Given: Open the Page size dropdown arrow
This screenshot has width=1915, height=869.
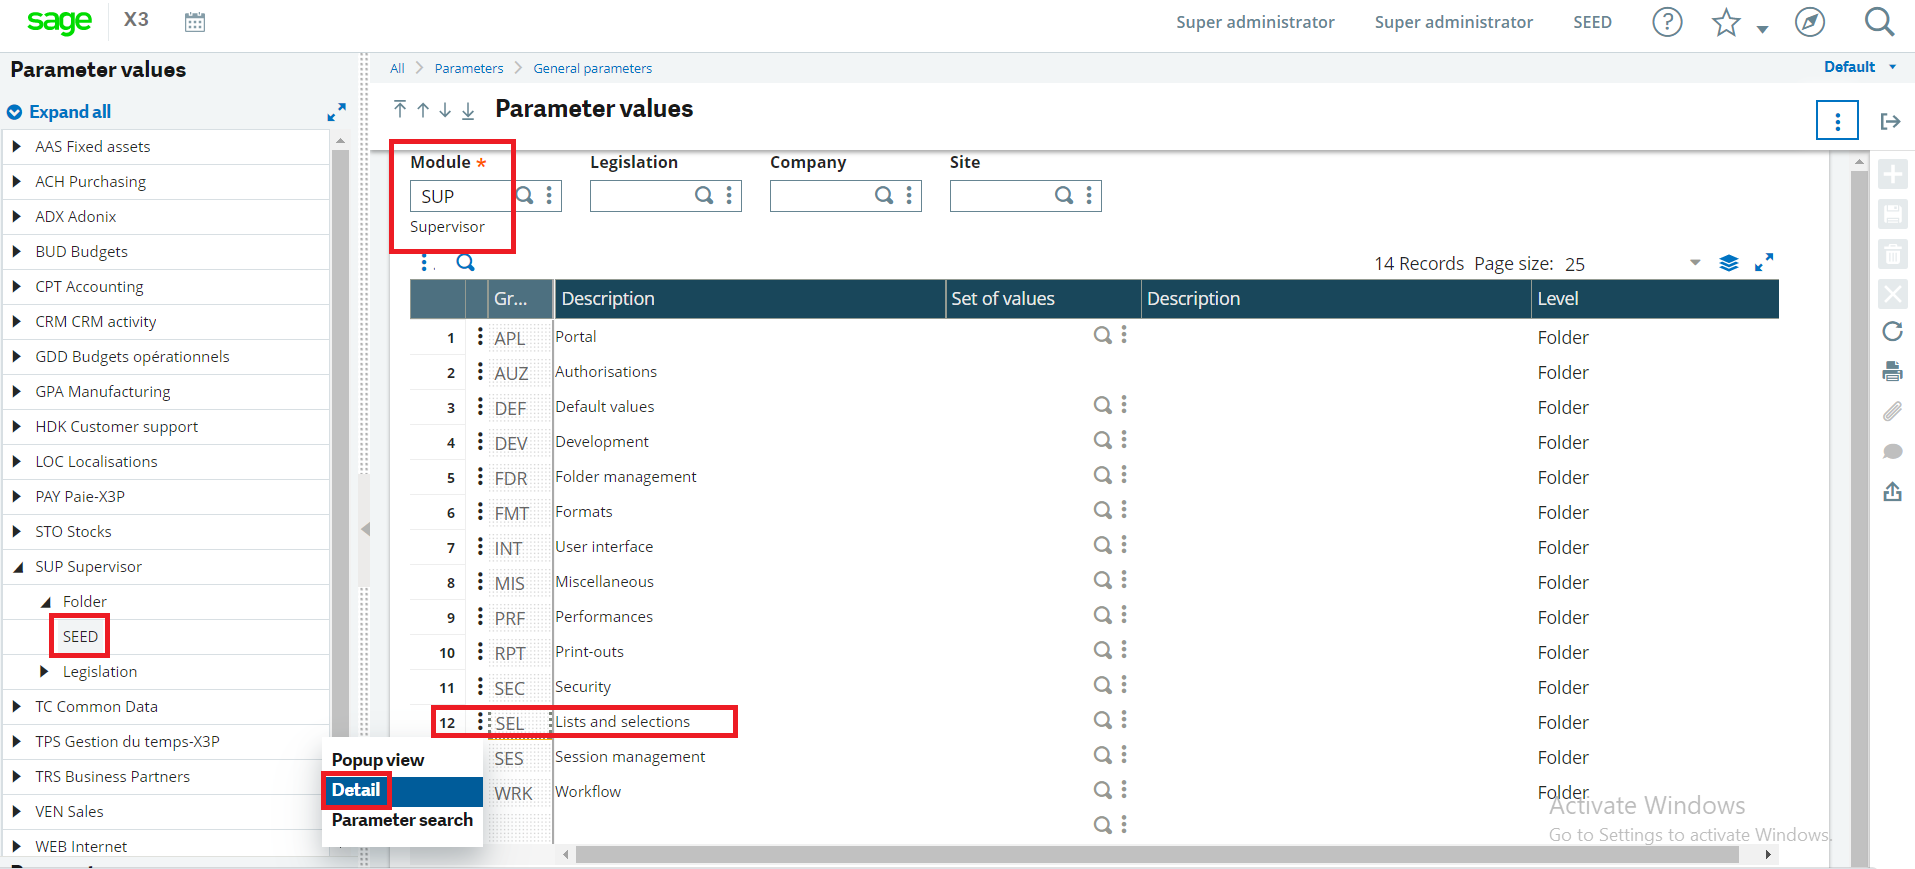Looking at the screenshot, I should (1695, 263).
